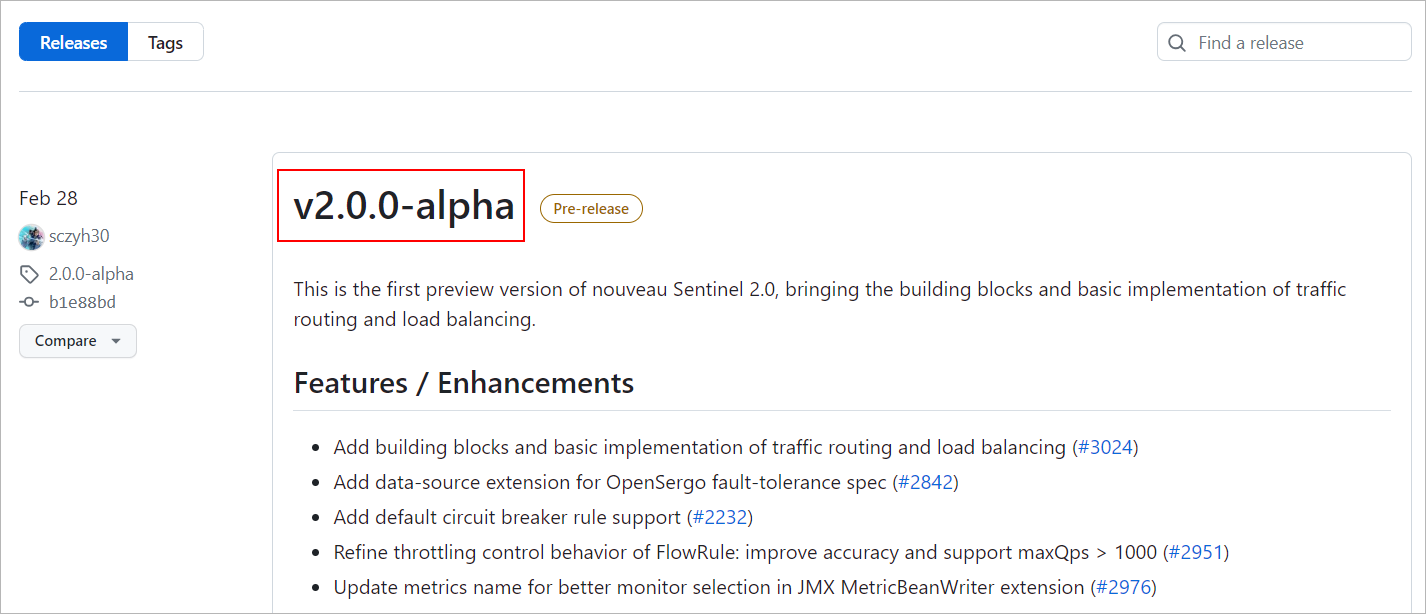Viewport: 1426px width, 614px height.
Task: Open sczyh30's profile link
Action: coord(79,237)
